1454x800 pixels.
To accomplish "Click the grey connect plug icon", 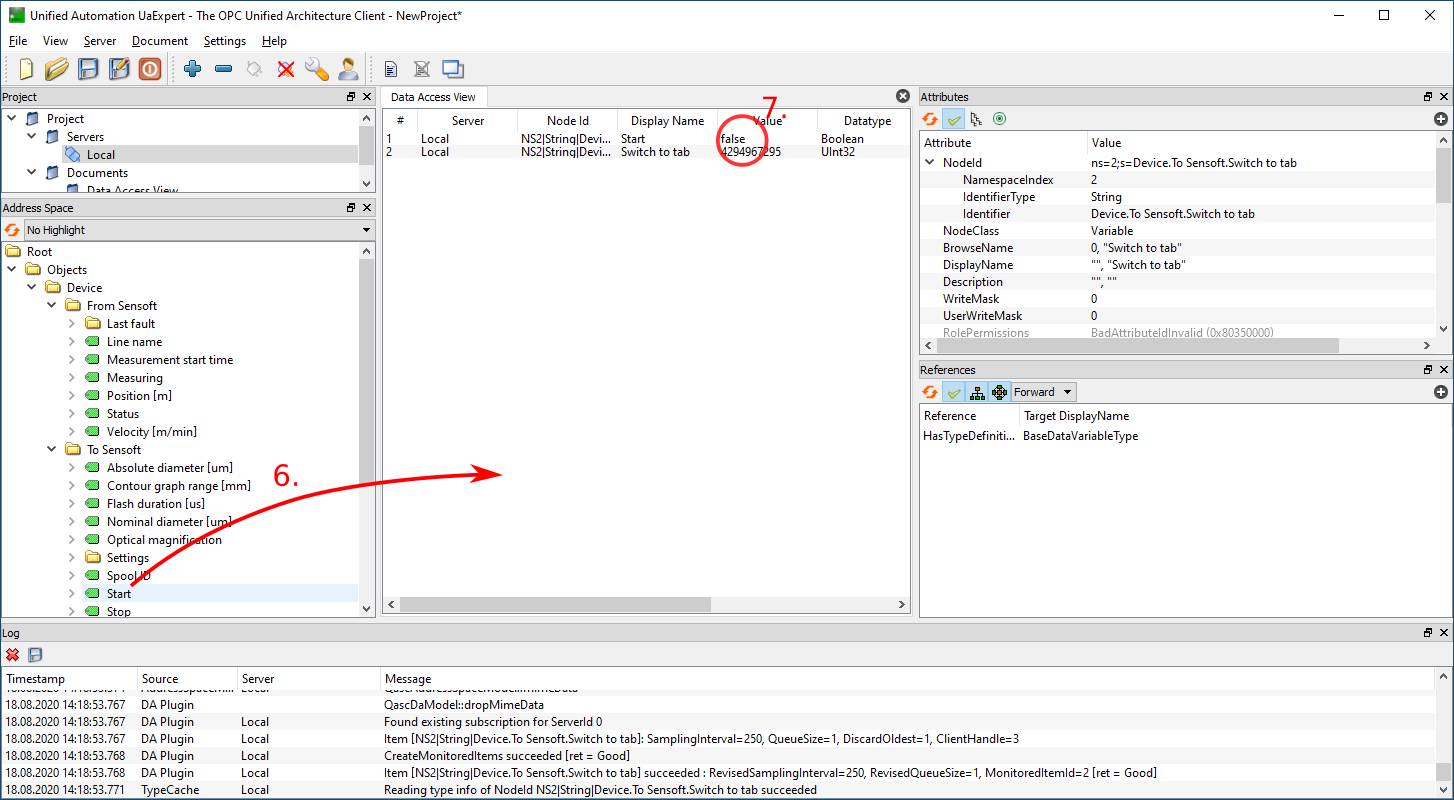I will point(255,69).
